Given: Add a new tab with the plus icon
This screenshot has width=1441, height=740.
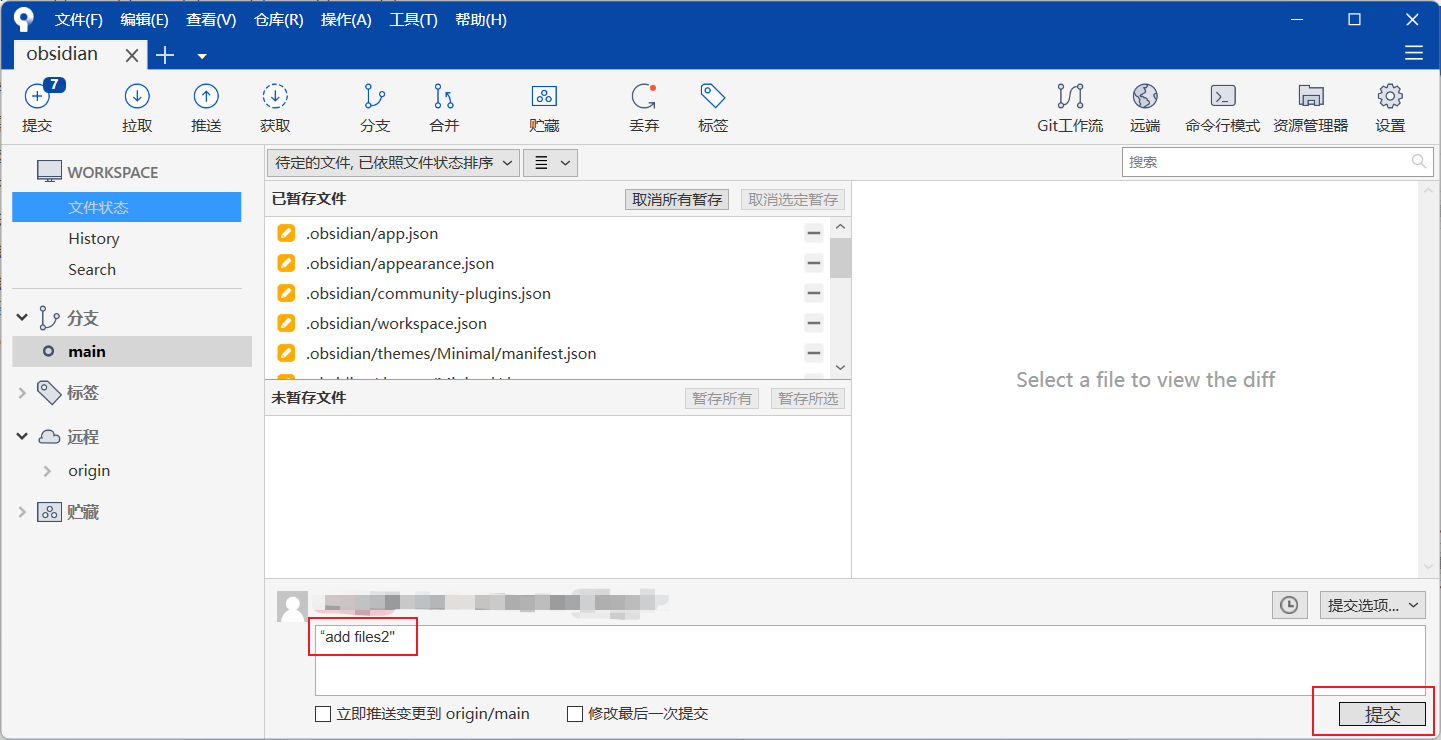Looking at the screenshot, I should click(x=165, y=55).
